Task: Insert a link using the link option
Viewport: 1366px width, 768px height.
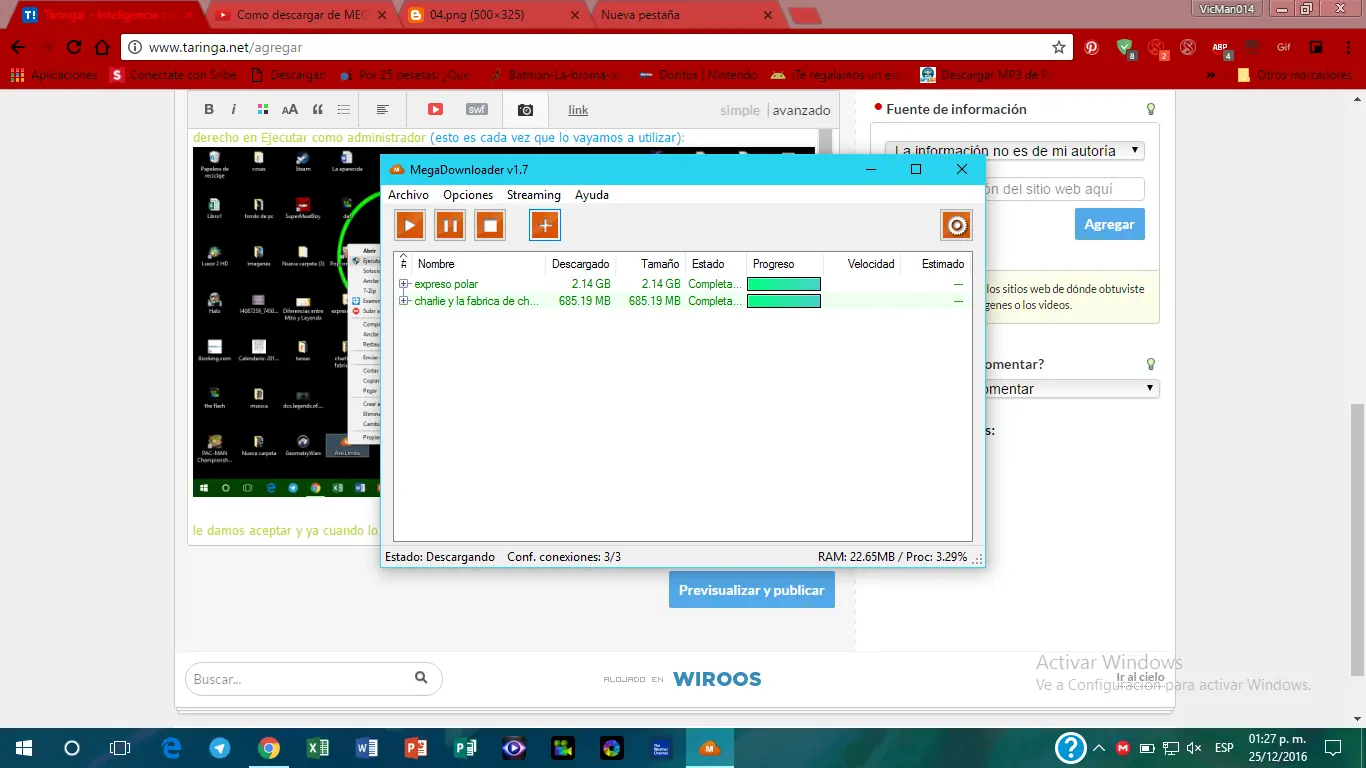Action: [578, 110]
